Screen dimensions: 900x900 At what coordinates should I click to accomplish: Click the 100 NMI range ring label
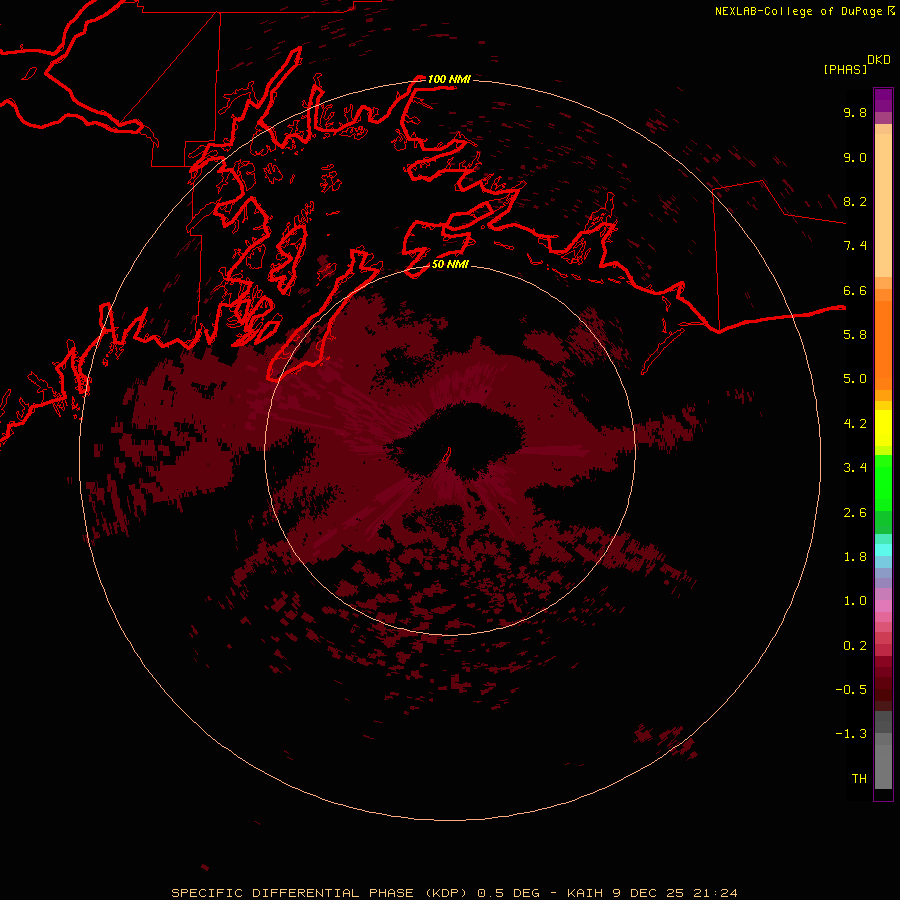point(449,79)
